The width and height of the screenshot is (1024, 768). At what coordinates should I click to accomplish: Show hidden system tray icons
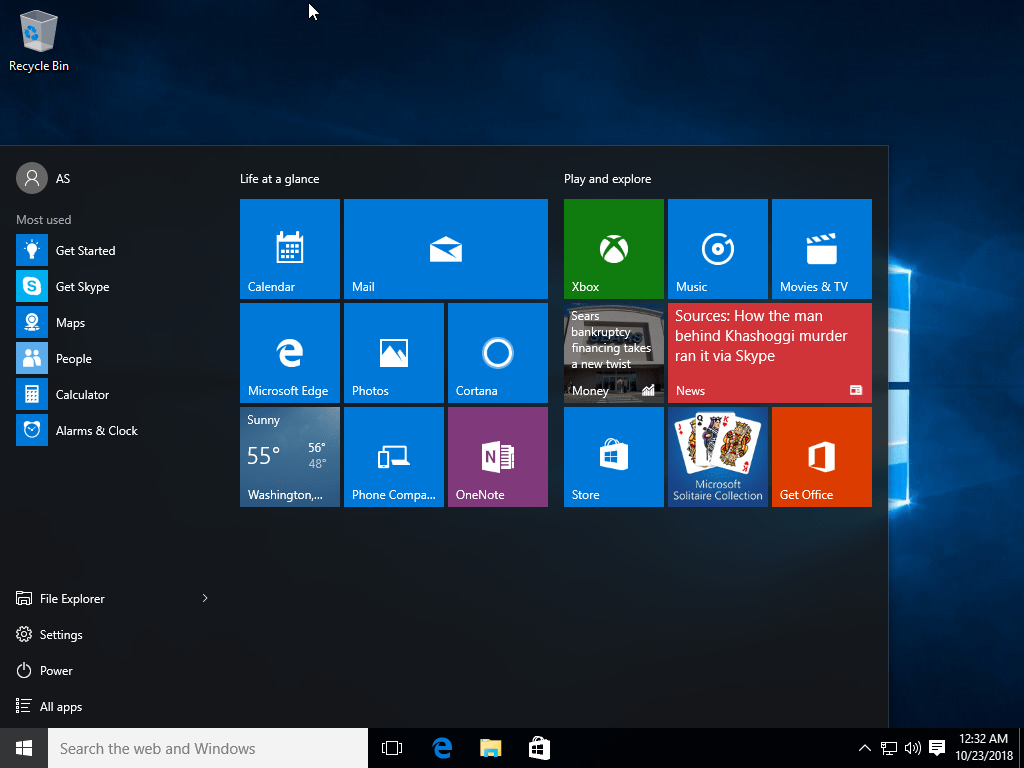864,748
